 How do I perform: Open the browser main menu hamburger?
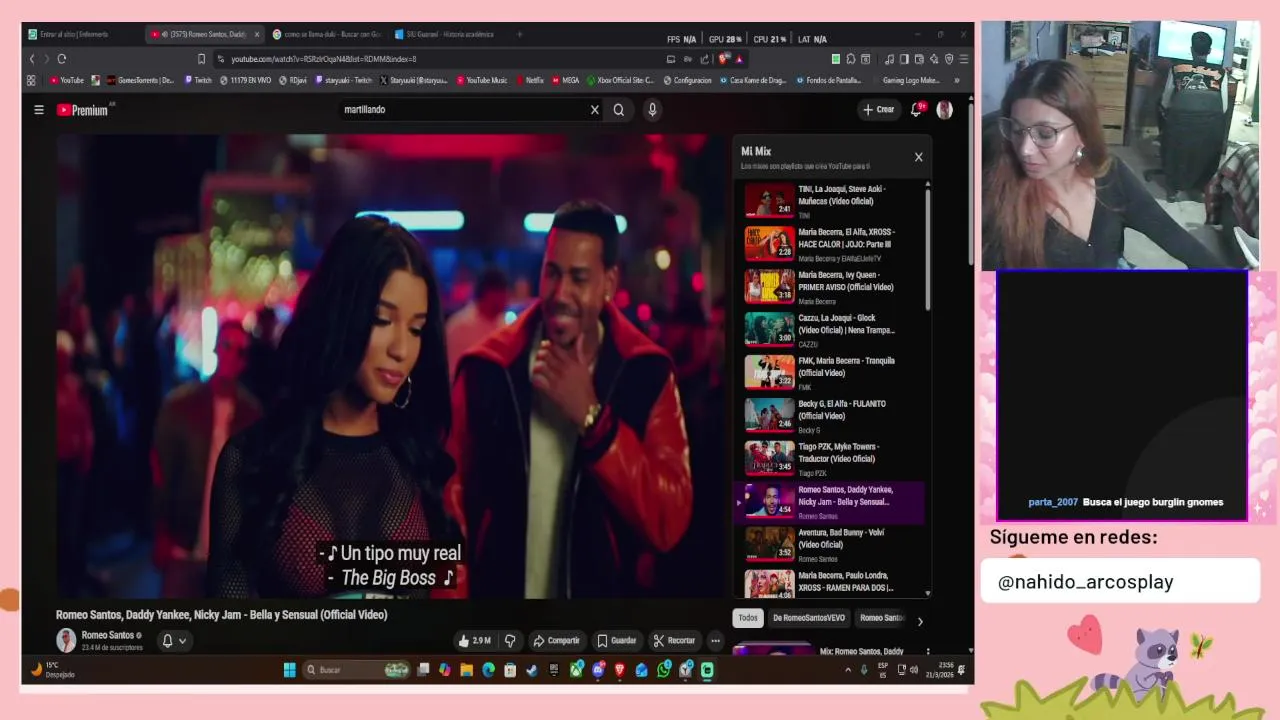[x=963, y=59]
